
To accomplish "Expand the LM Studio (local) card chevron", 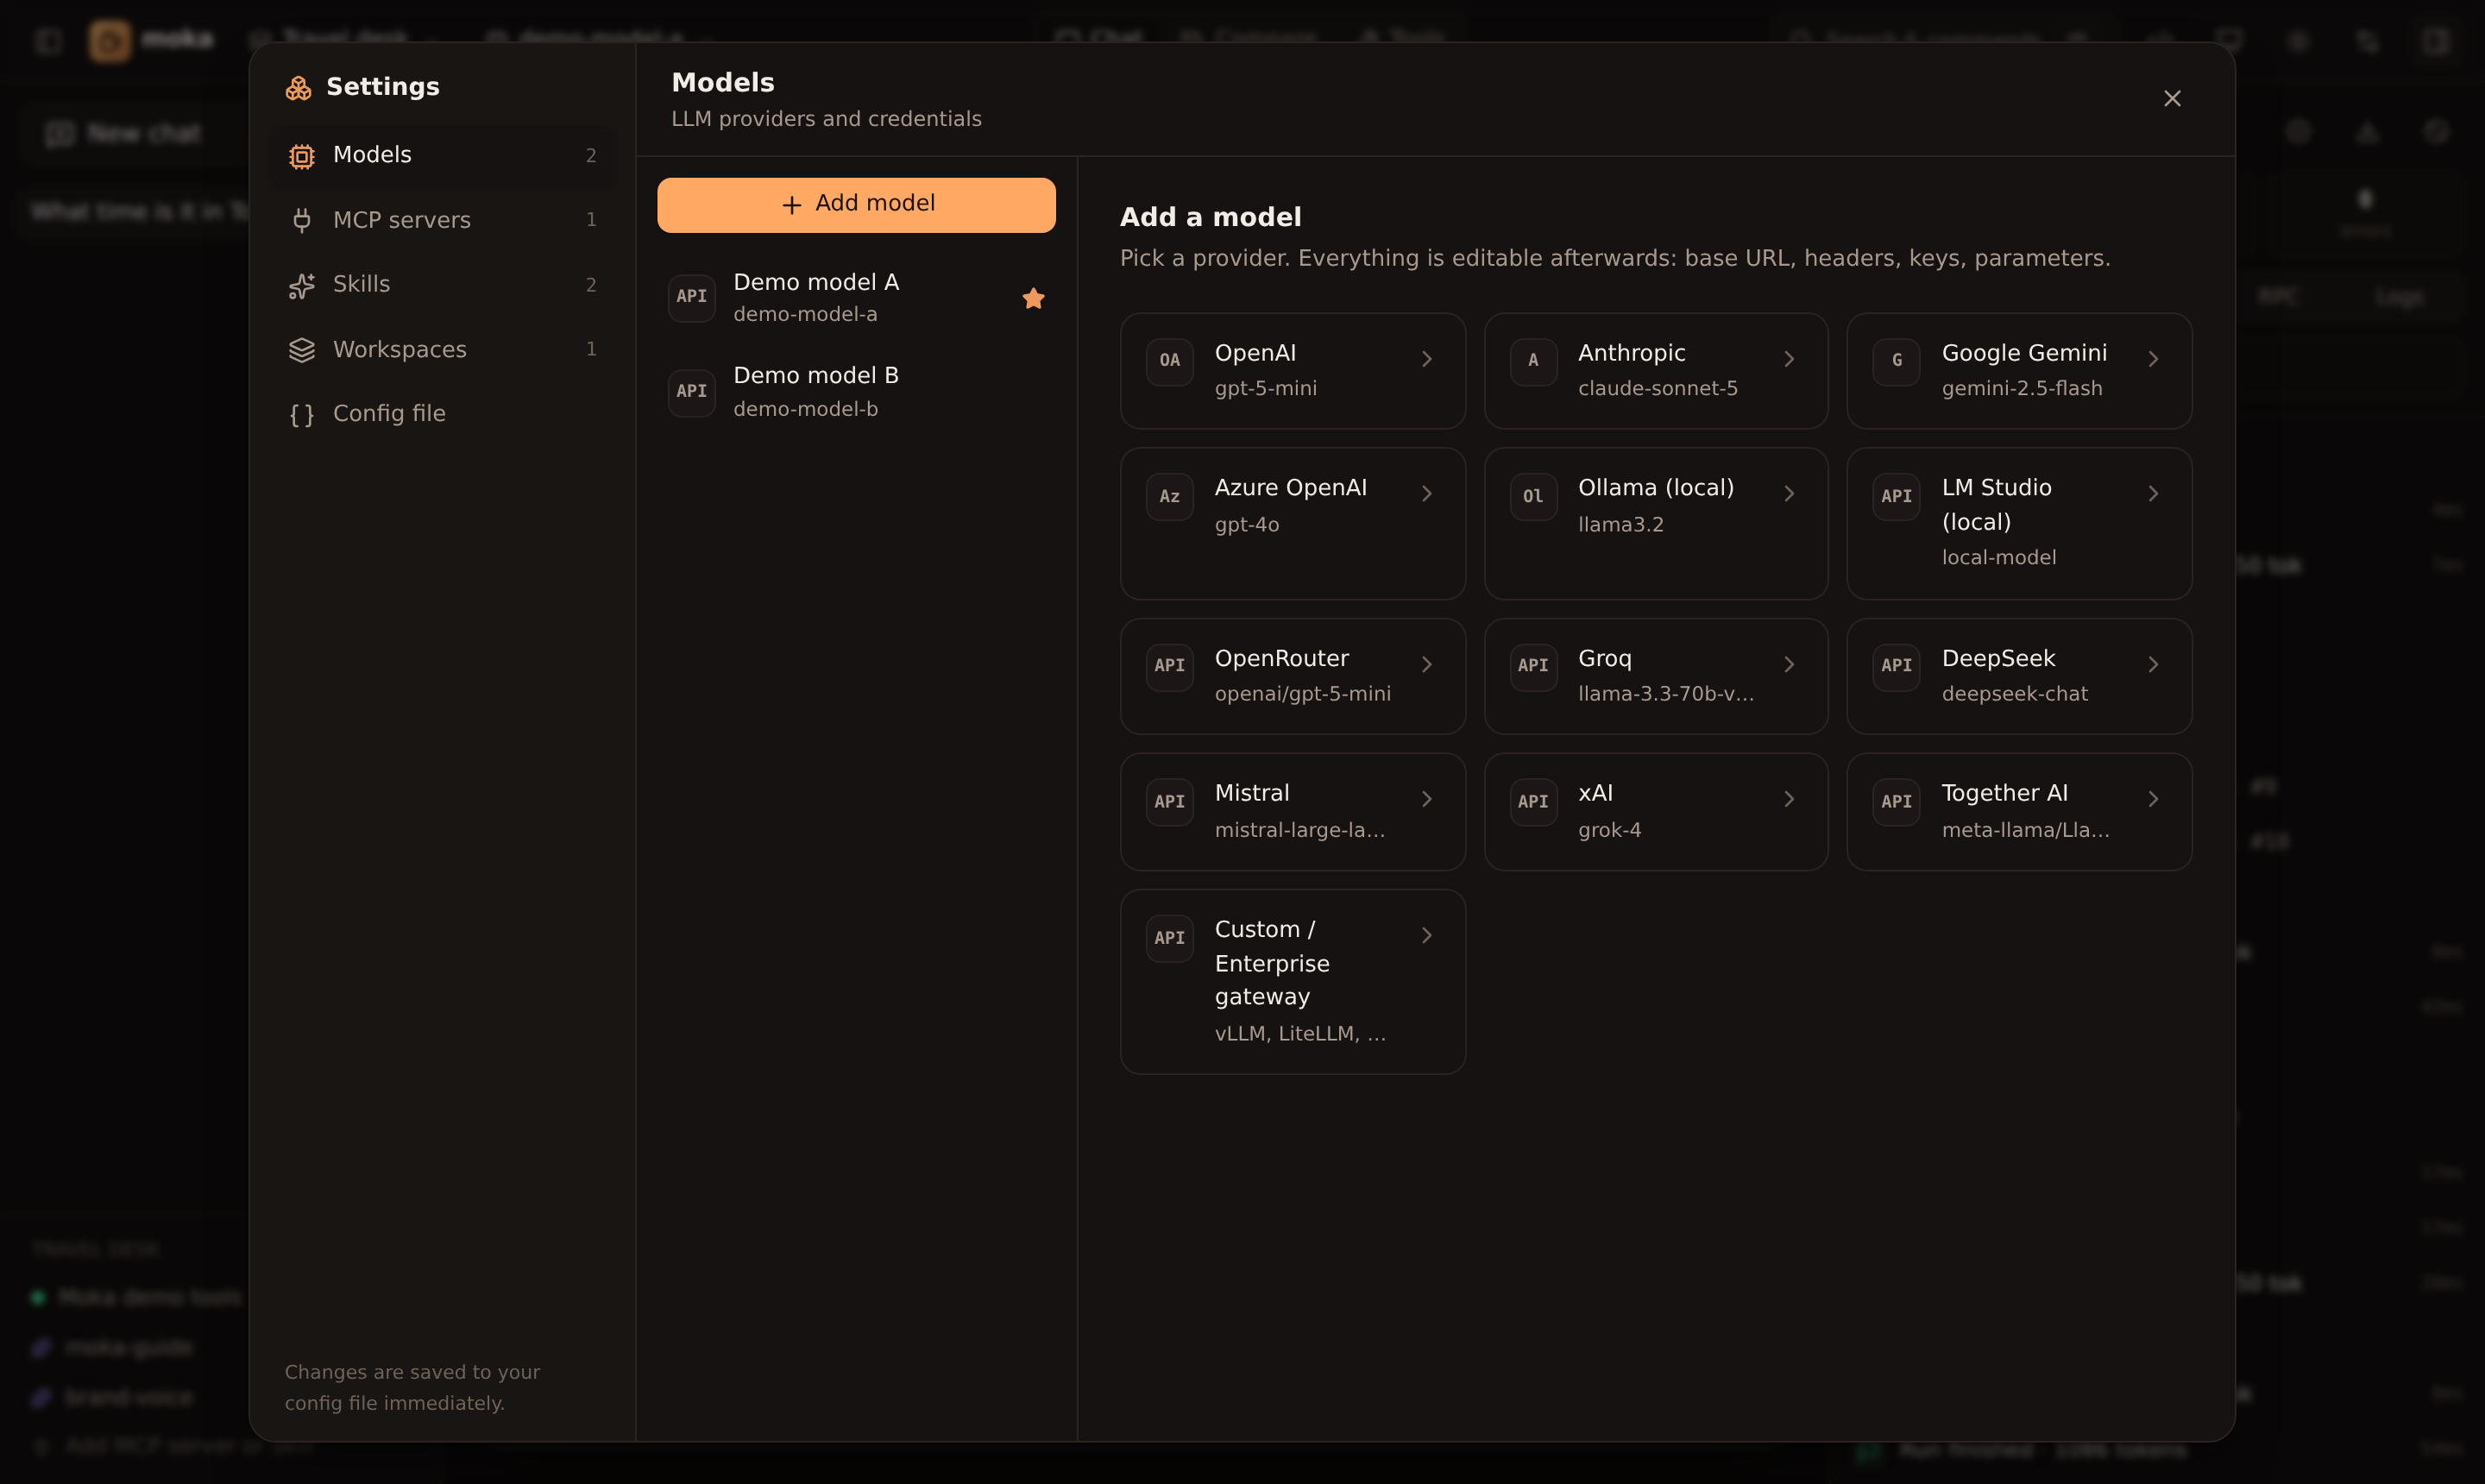I will pyautogui.click(x=2153, y=494).
